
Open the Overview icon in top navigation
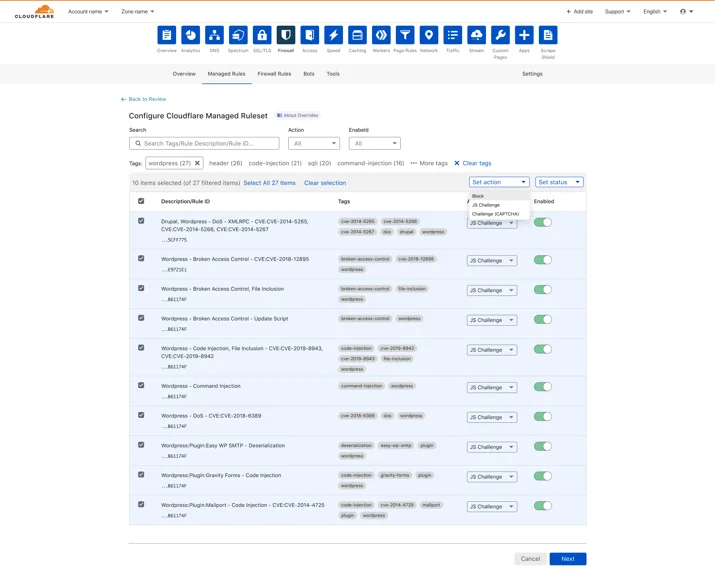(166, 35)
